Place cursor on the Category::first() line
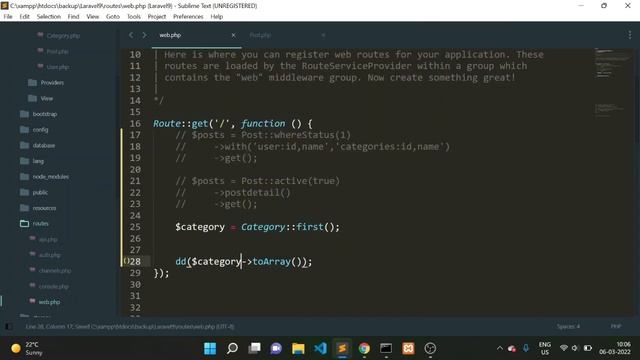Image resolution: width=640 pixels, height=360 pixels. click(x=257, y=227)
